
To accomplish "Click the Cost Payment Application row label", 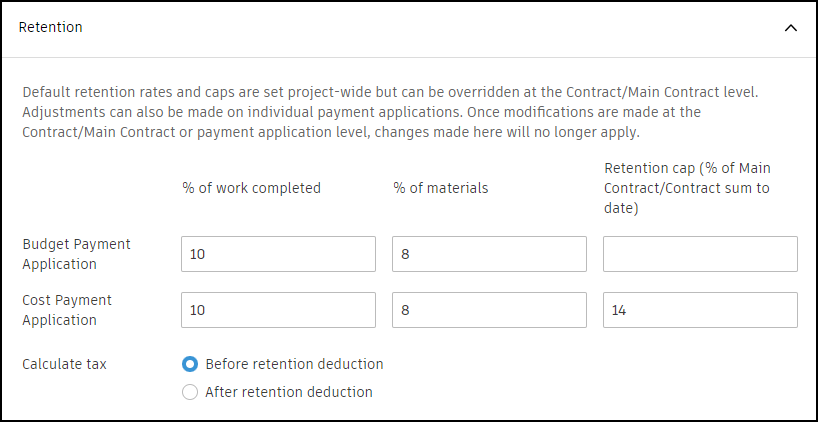I will (67, 310).
